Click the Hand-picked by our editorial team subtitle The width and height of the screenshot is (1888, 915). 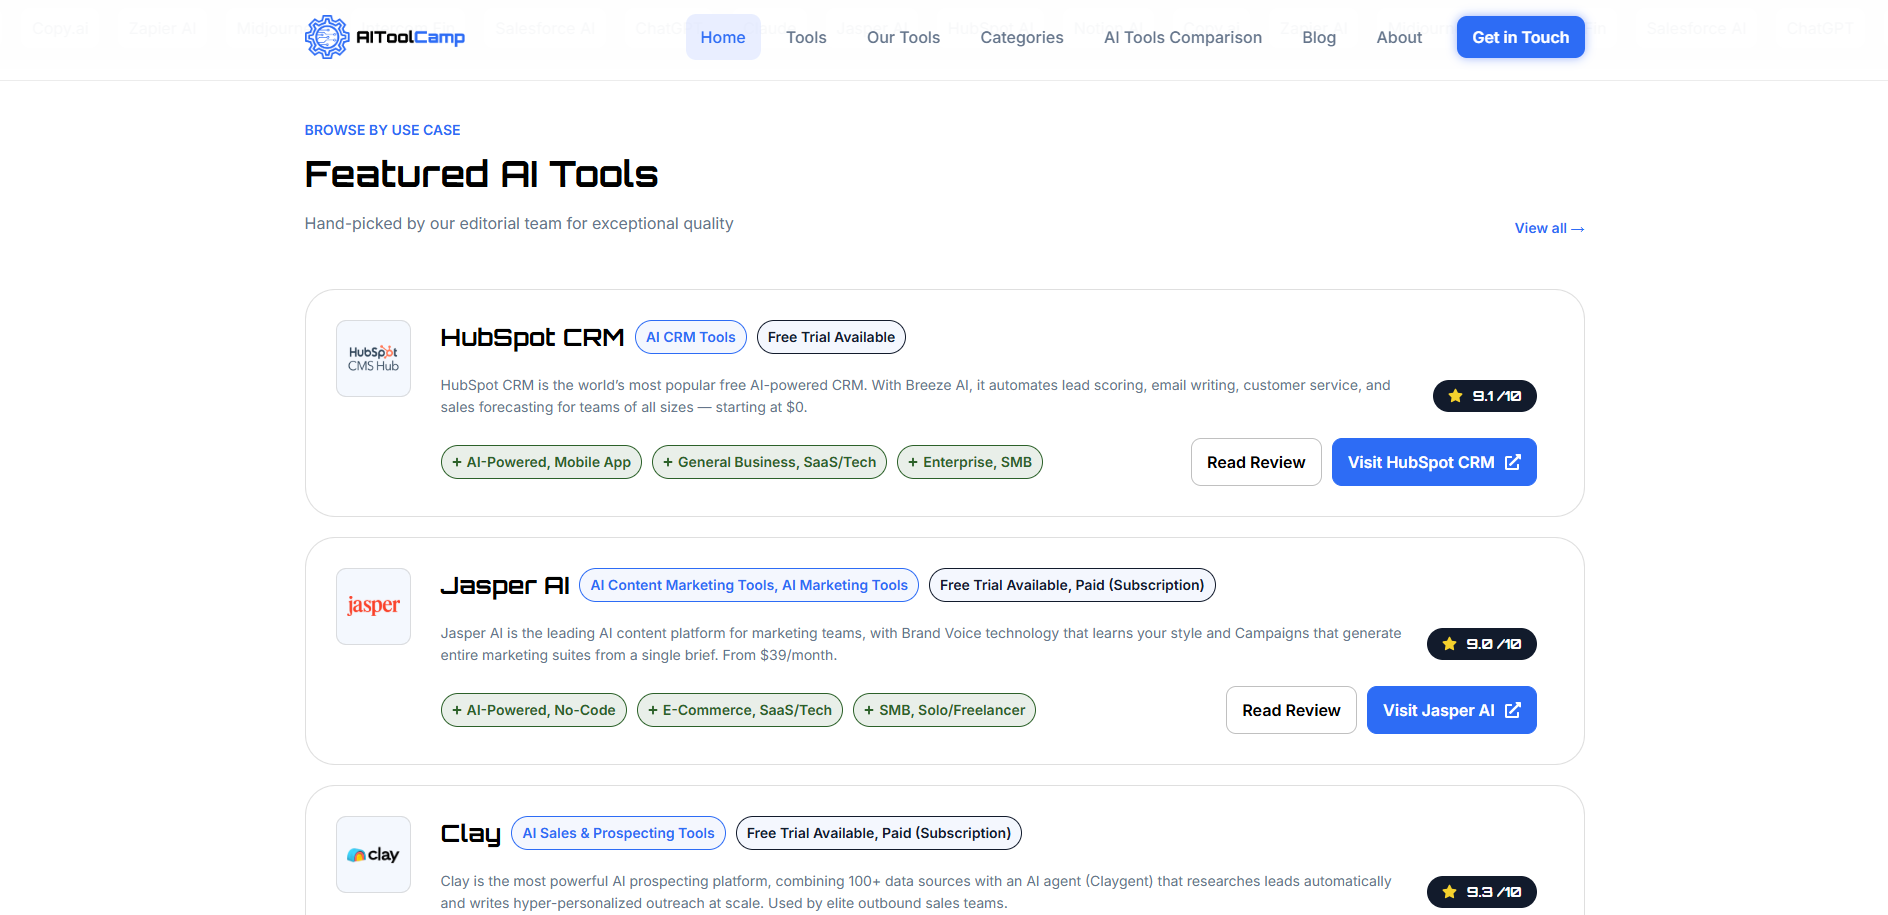tap(519, 223)
